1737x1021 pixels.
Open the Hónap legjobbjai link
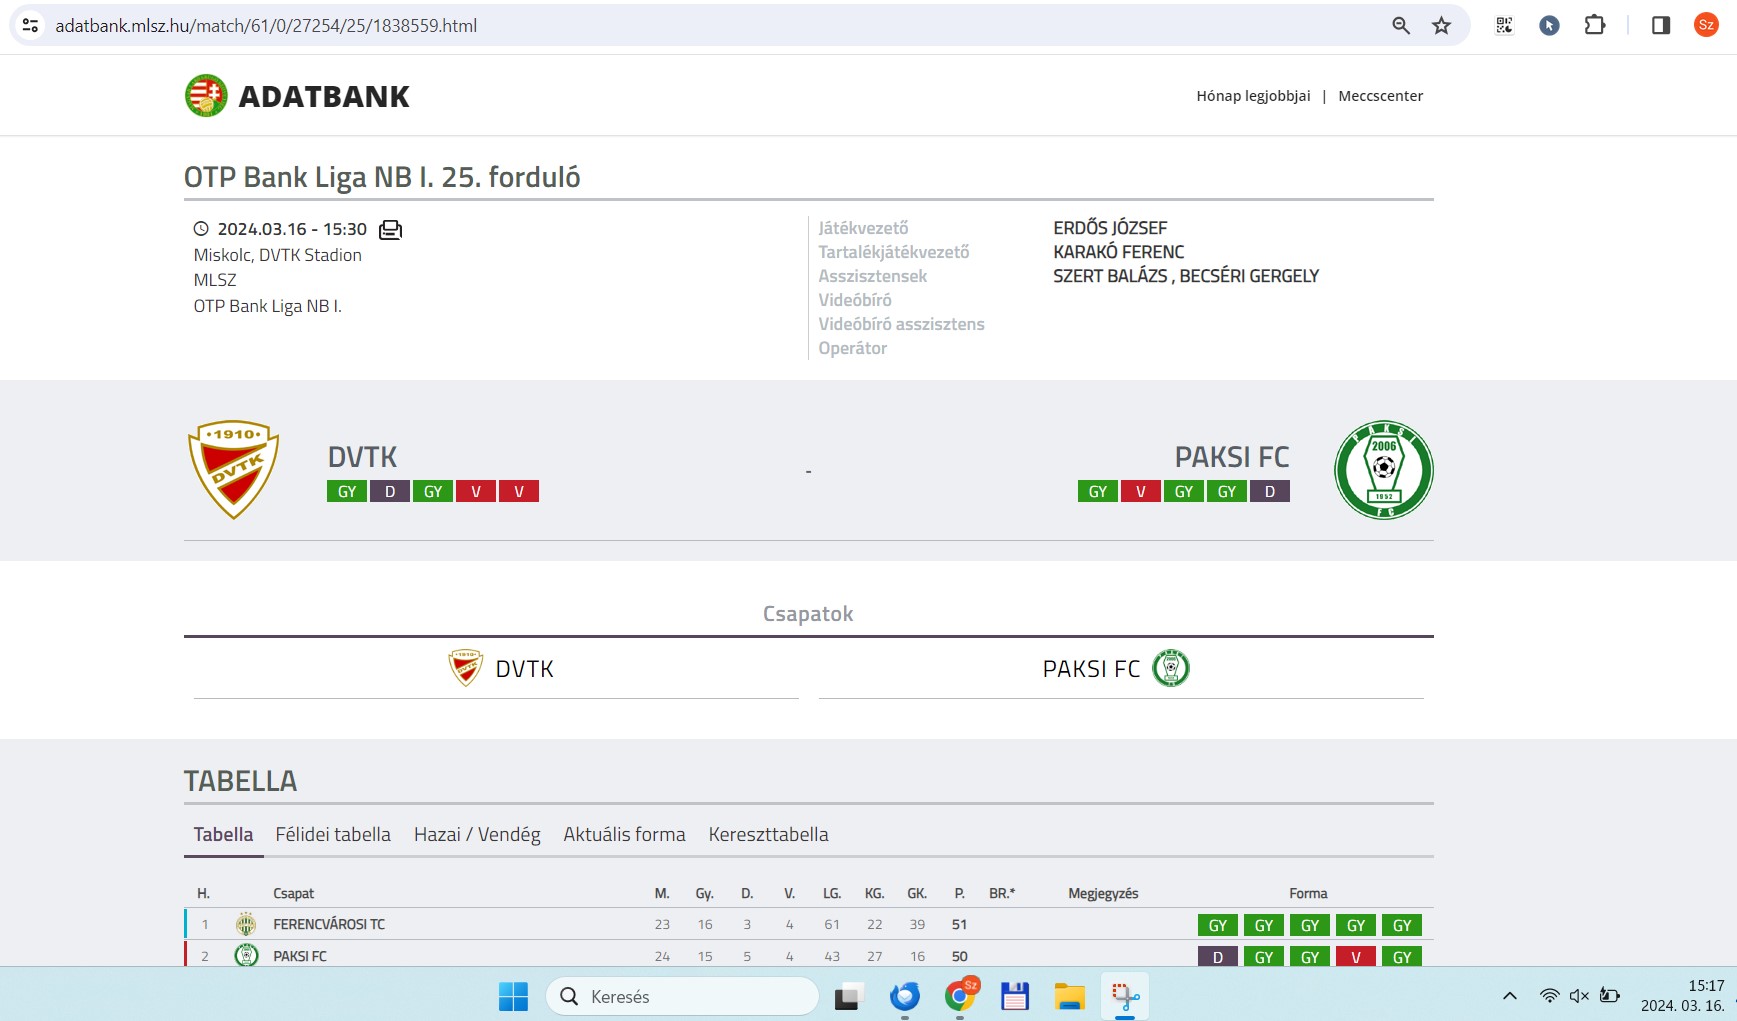pyautogui.click(x=1253, y=96)
